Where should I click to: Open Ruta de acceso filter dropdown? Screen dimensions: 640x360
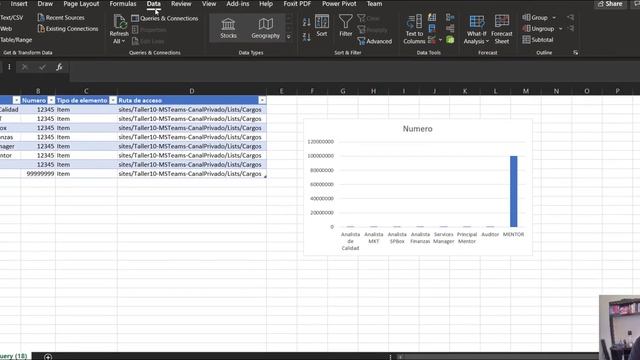point(262,100)
